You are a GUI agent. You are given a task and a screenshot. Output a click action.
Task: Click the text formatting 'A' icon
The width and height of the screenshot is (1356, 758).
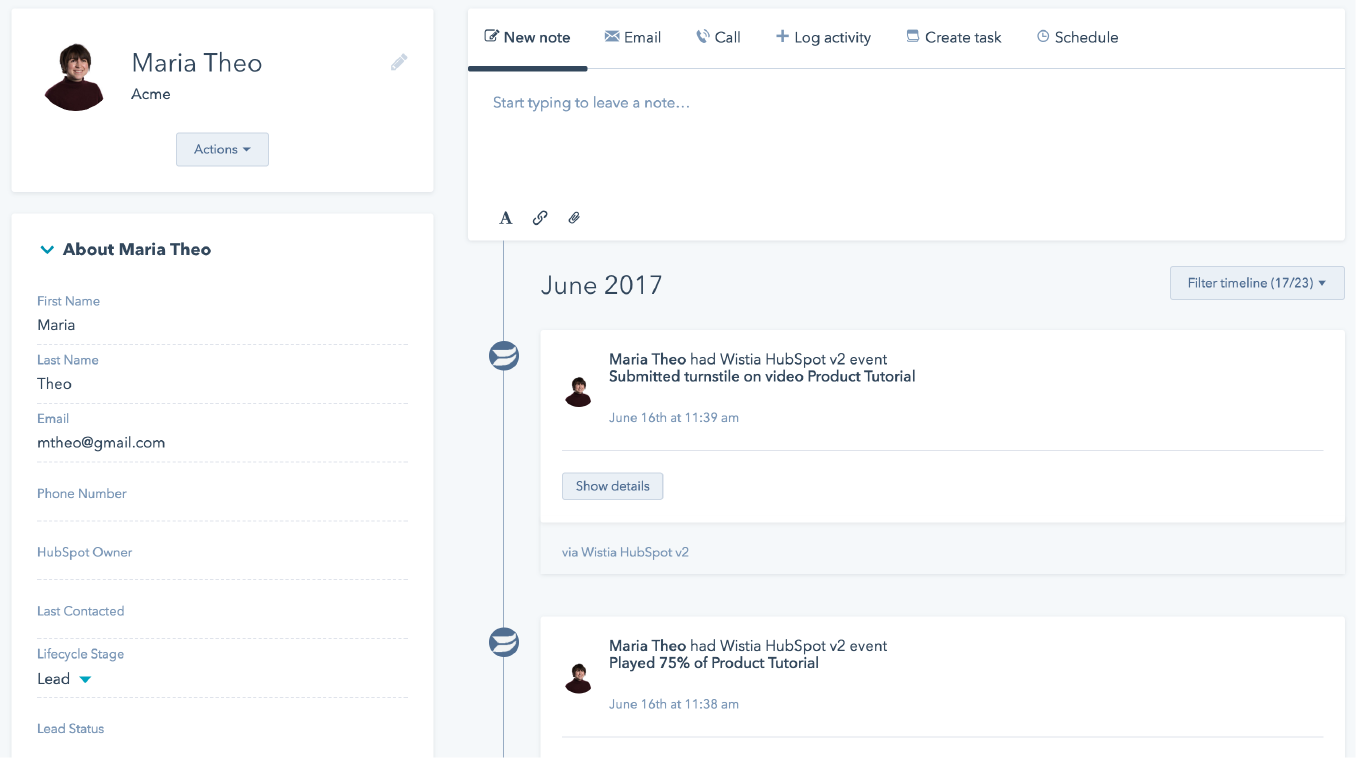pos(506,218)
